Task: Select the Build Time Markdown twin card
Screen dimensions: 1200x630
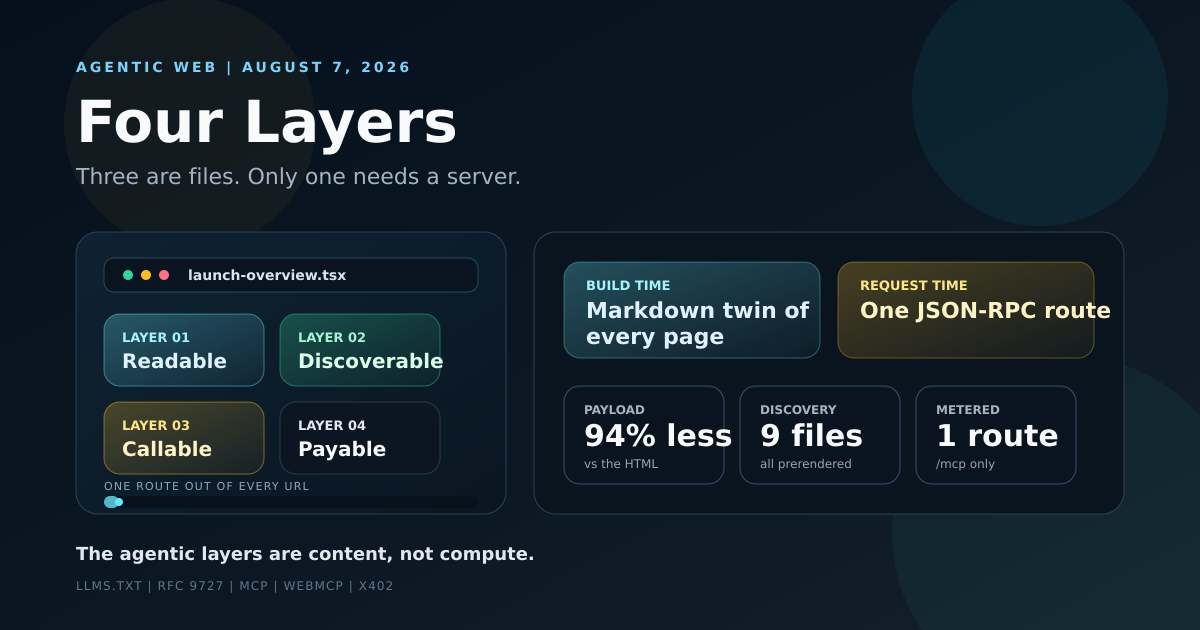Action: [692, 310]
